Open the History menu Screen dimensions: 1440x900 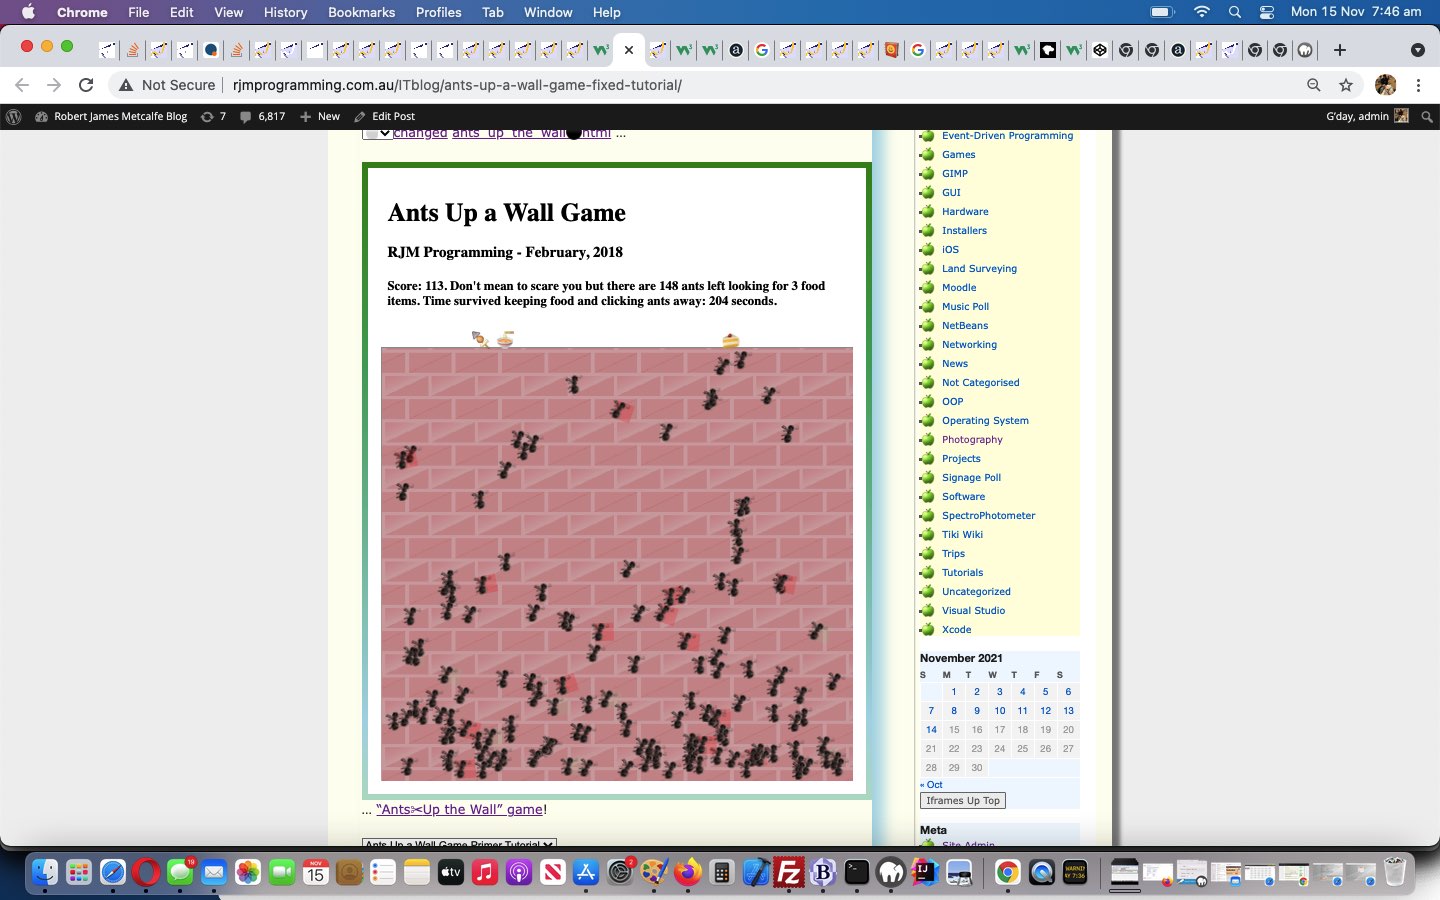(285, 12)
